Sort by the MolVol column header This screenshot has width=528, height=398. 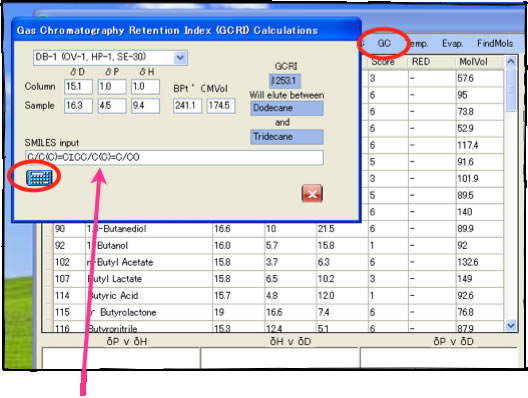(480, 62)
